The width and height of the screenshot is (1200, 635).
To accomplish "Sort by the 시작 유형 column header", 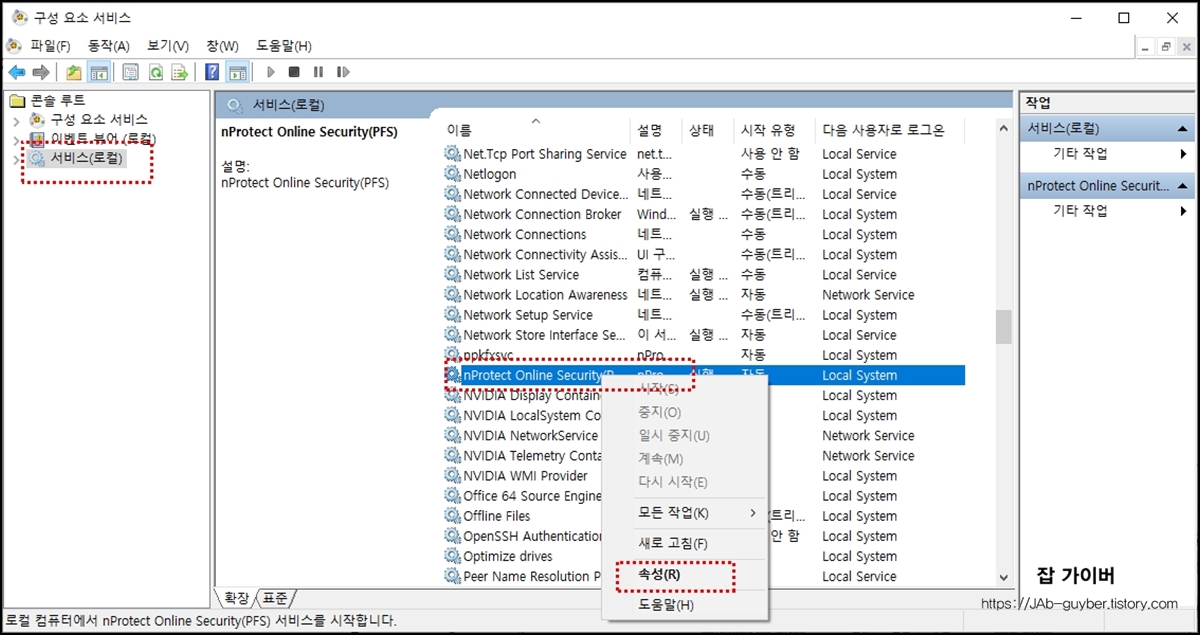I will pyautogui.click(x=774, y=130).
